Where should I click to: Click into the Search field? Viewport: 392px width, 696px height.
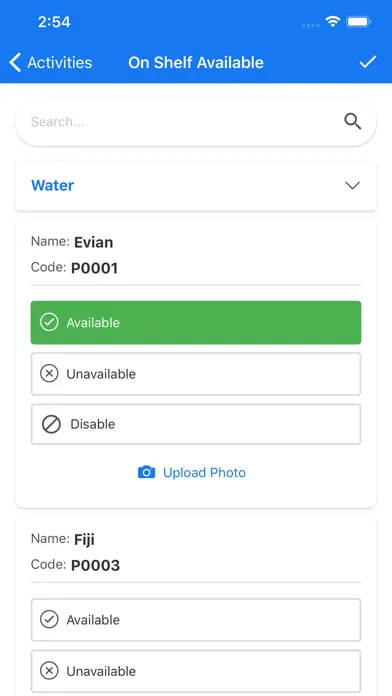point(196,122)
